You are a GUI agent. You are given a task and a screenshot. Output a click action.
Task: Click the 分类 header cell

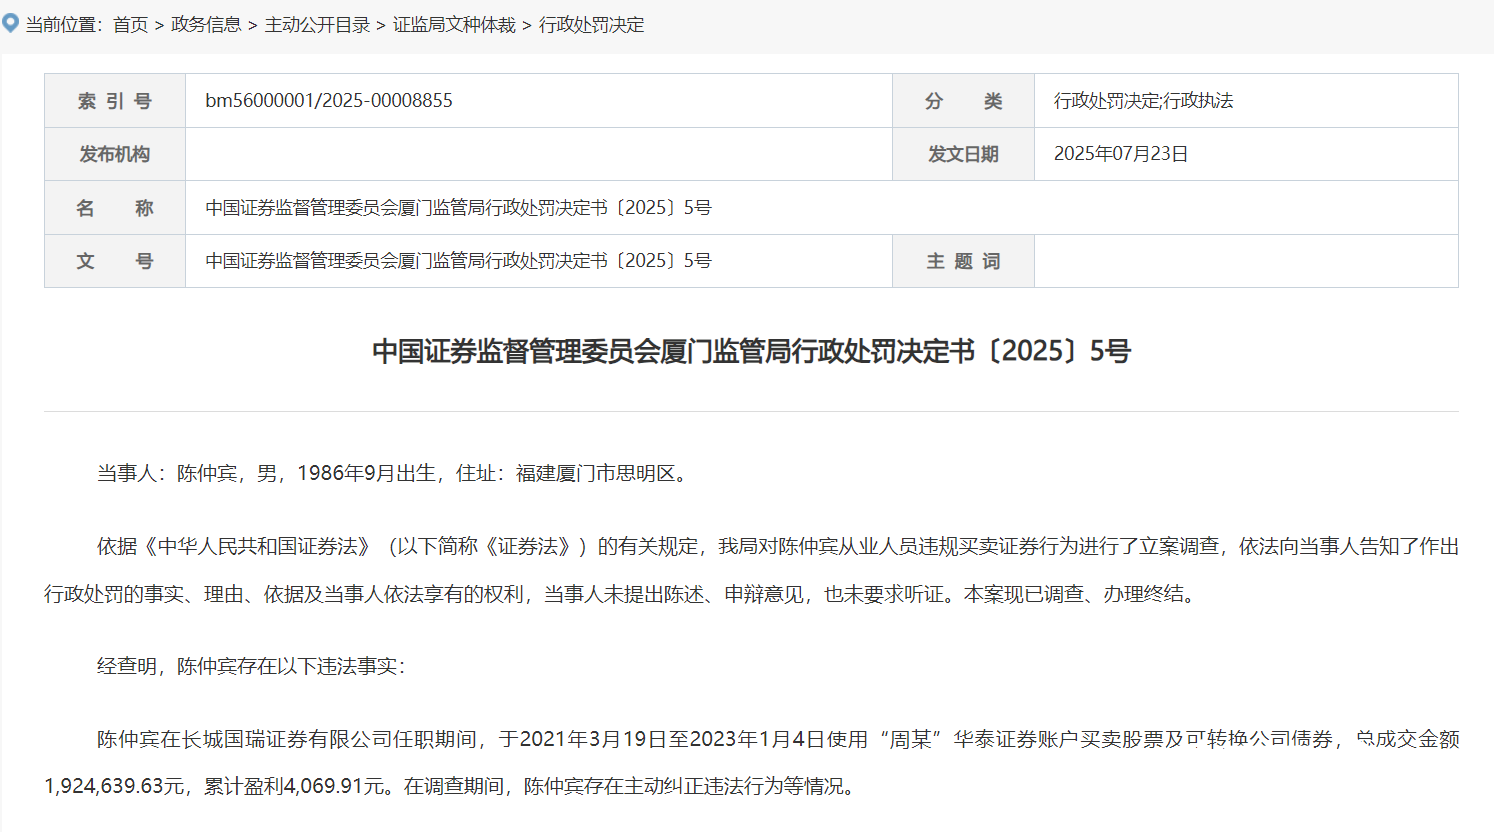962,100
